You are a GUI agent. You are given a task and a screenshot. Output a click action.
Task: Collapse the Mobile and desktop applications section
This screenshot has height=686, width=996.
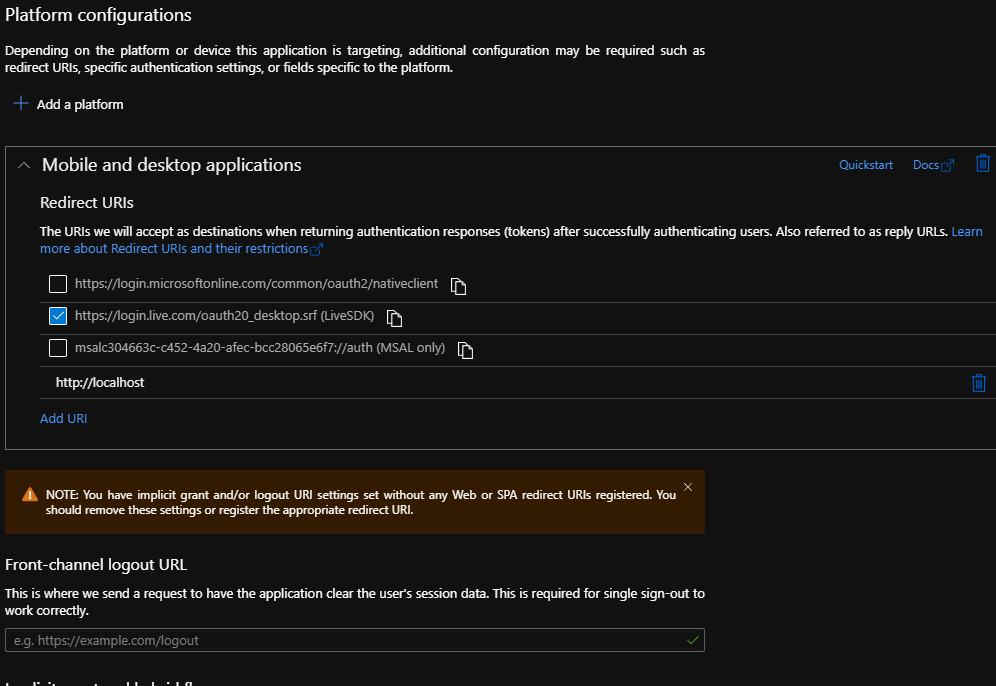point(25,165)
